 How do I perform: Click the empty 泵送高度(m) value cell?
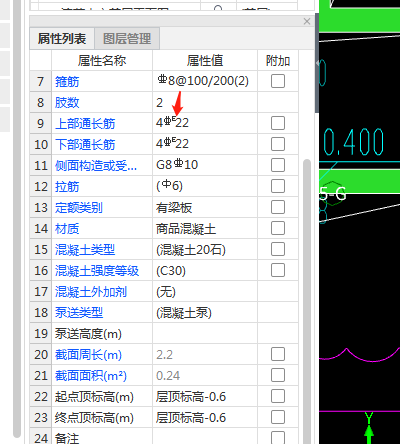[x=205, y=333]
